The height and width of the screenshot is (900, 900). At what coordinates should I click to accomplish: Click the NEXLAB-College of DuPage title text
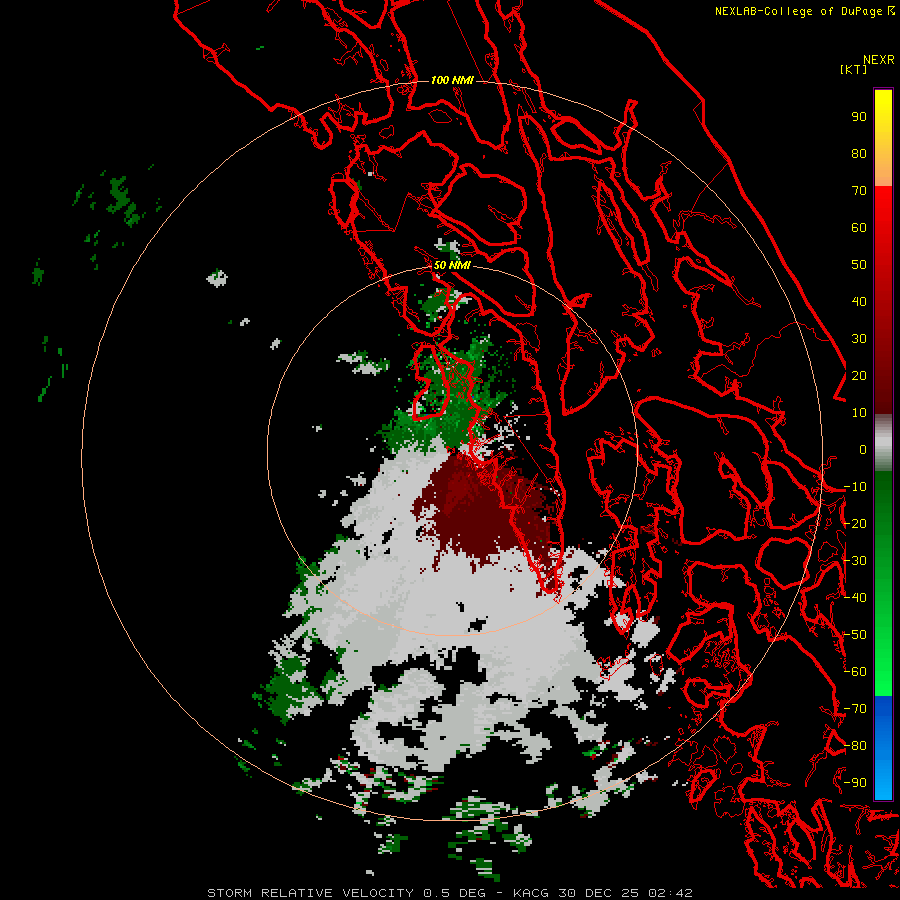point(798,11)
